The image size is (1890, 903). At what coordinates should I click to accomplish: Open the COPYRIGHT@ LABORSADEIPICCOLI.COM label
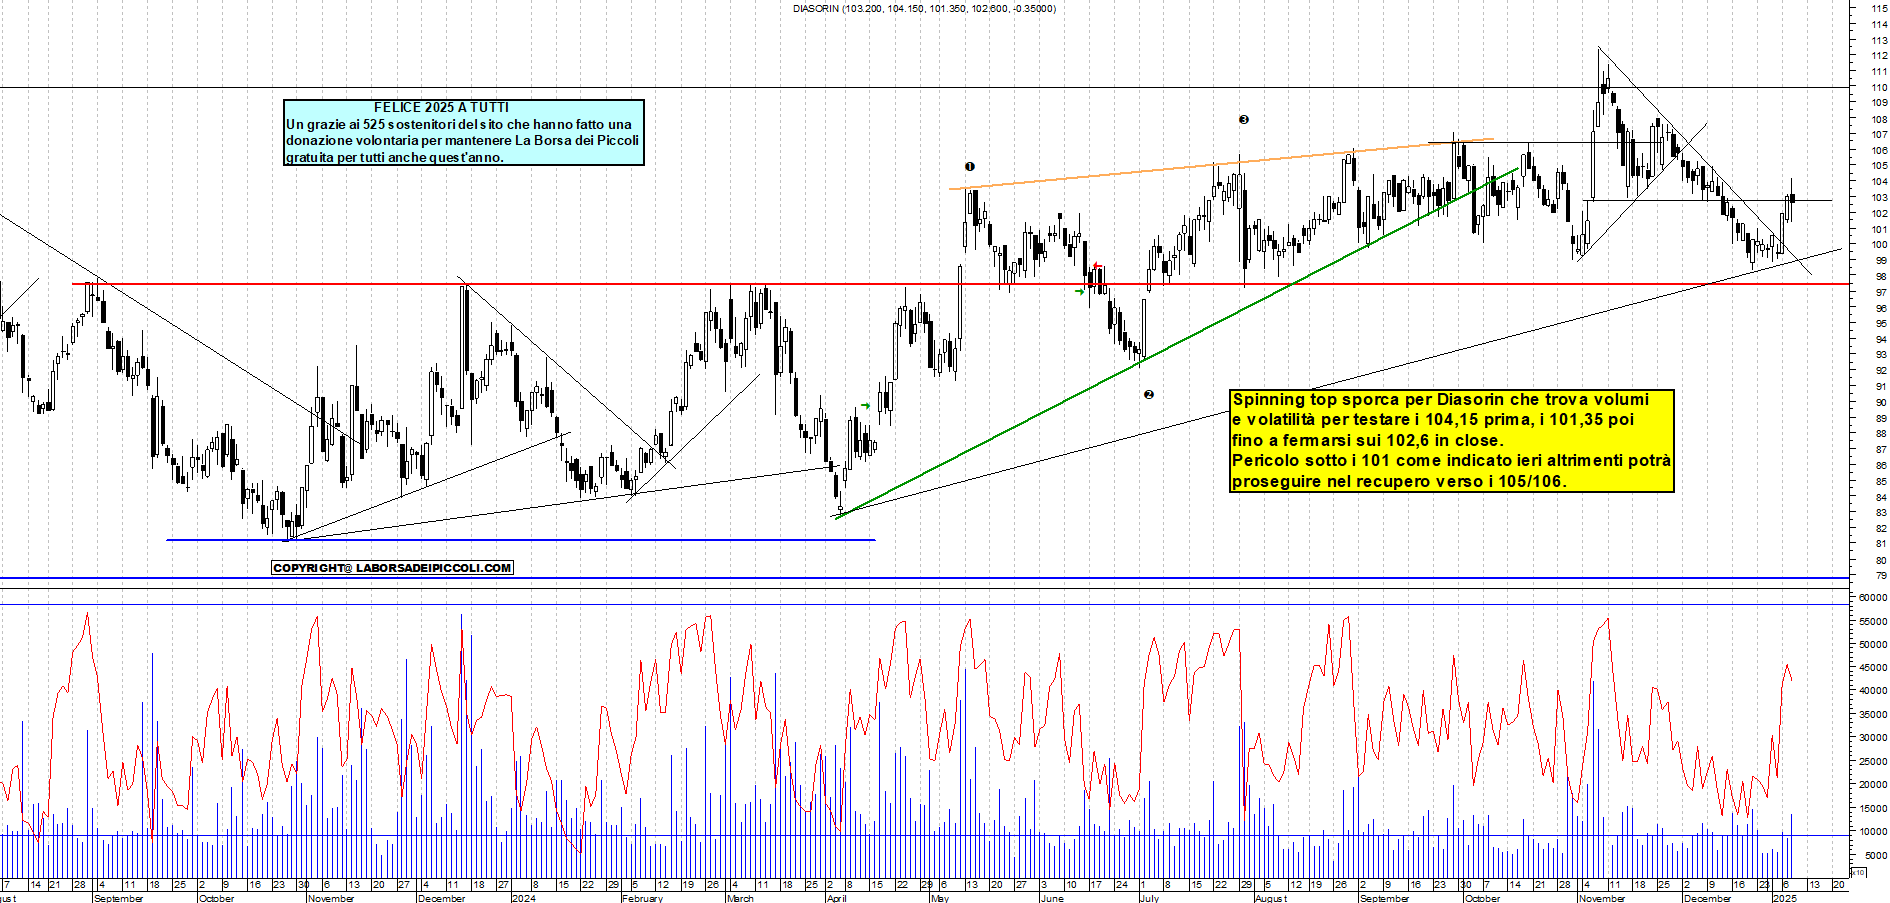tap(392, 568)
